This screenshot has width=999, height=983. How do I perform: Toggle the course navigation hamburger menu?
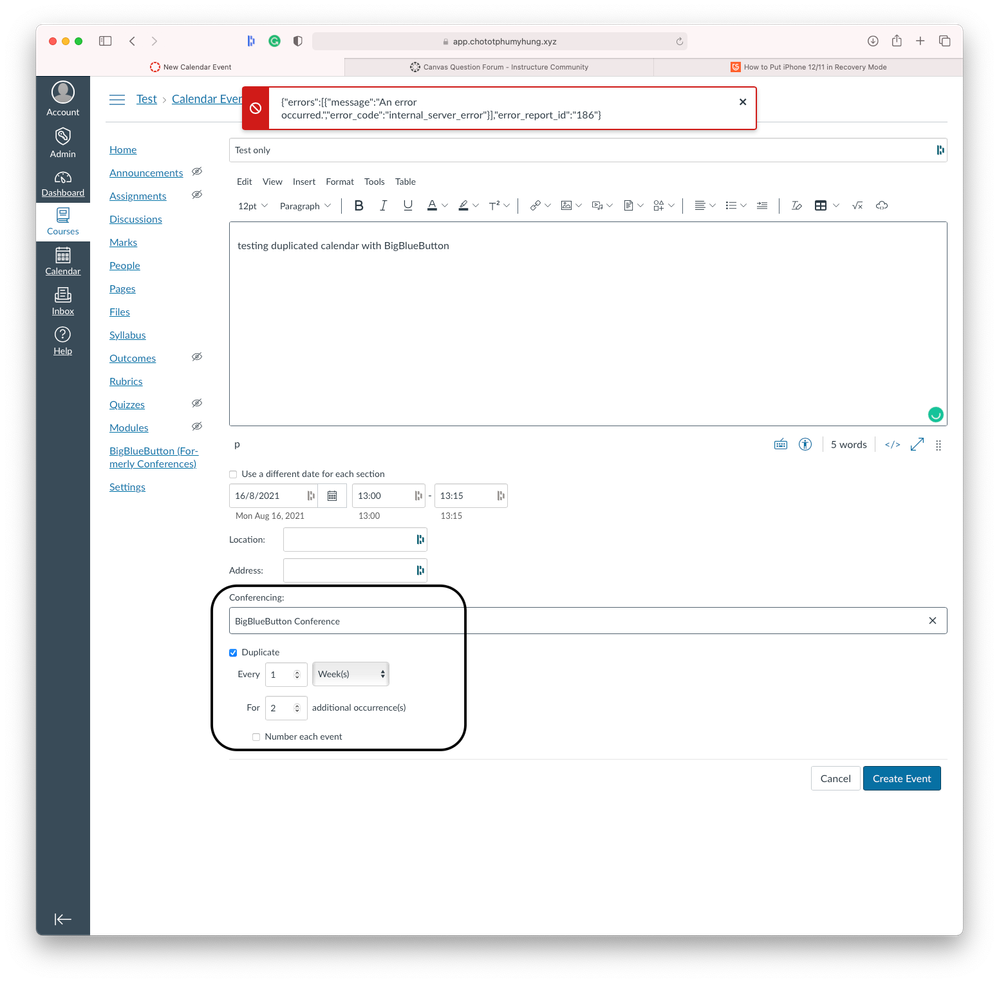pos(117,99)
